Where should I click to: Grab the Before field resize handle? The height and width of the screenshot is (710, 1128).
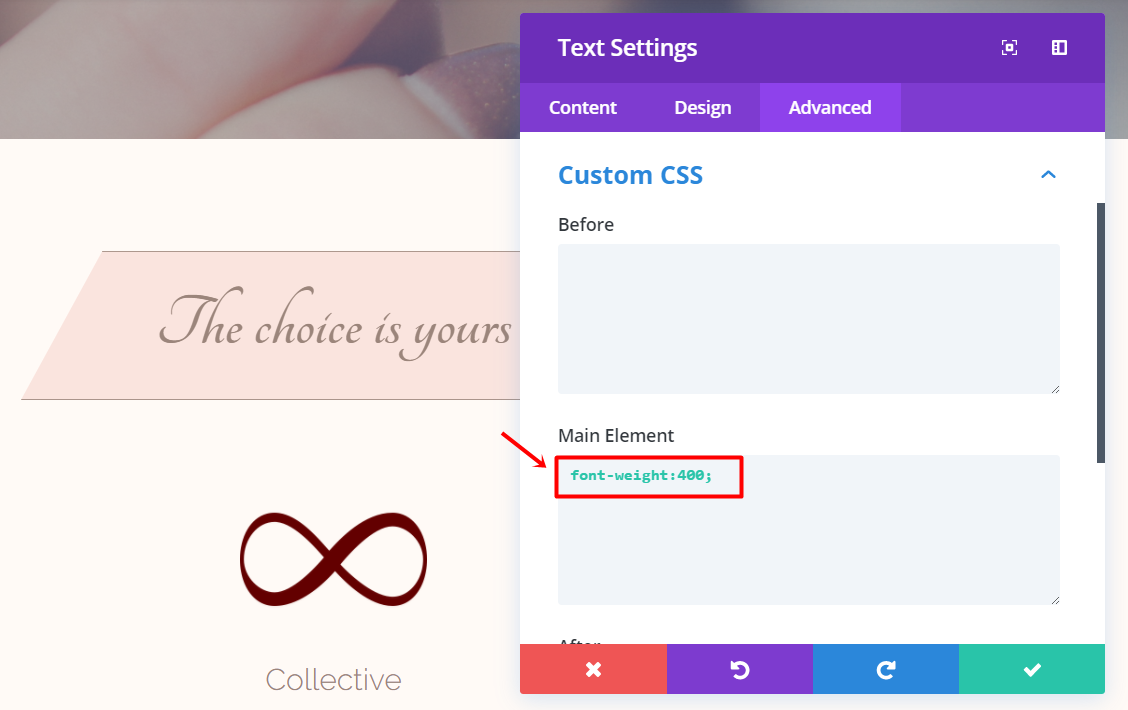pyautogui.click(x=1055, y=389)
